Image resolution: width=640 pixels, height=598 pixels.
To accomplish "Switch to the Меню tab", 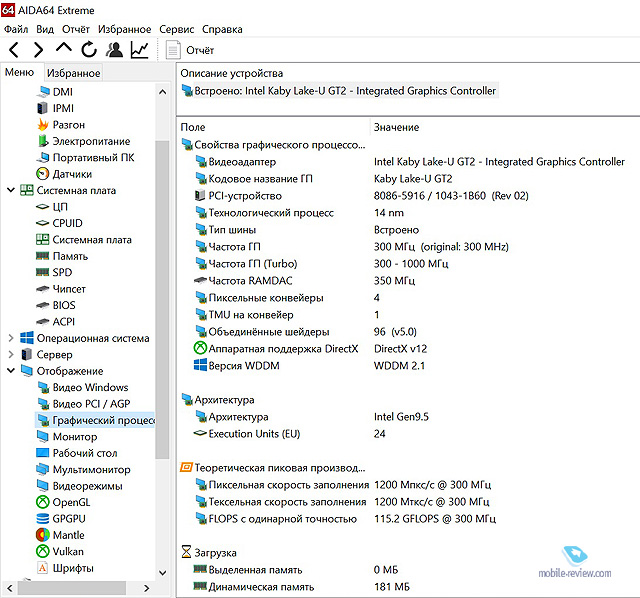I will 19,72.
